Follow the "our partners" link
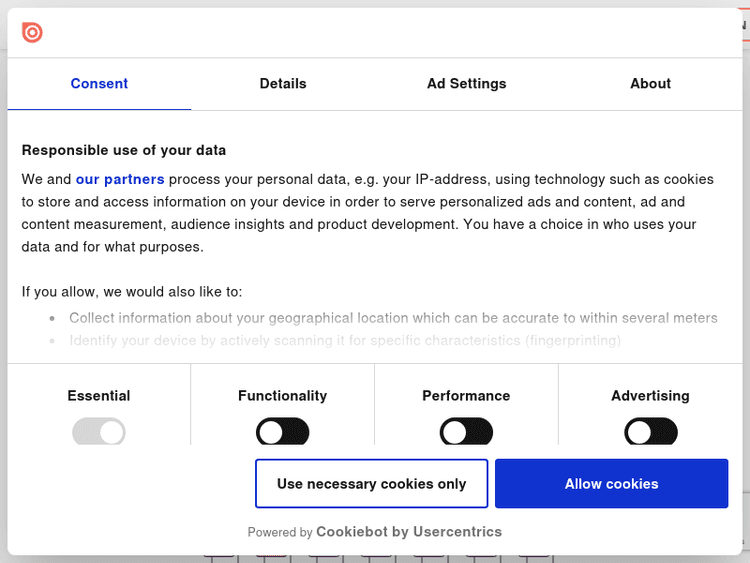The height and width of the screenshot is (563, 750). tap(120, 180)
